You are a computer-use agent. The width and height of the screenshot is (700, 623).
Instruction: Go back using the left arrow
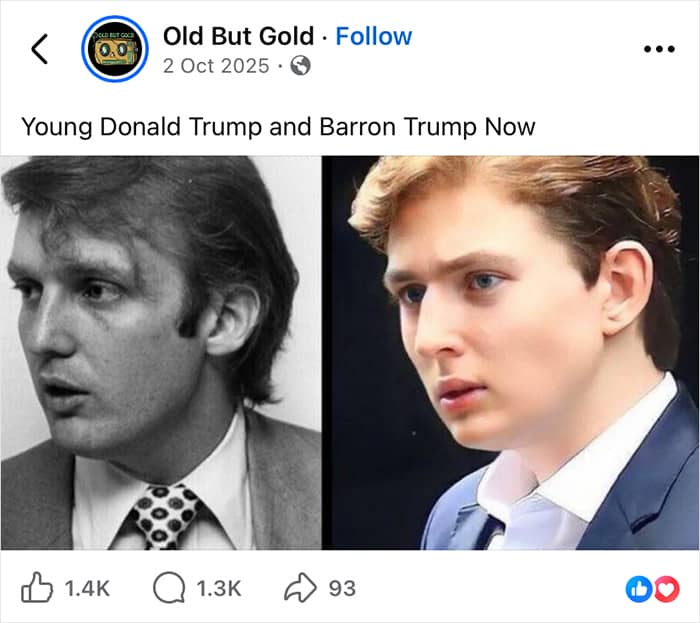click(x=40, y=49)
